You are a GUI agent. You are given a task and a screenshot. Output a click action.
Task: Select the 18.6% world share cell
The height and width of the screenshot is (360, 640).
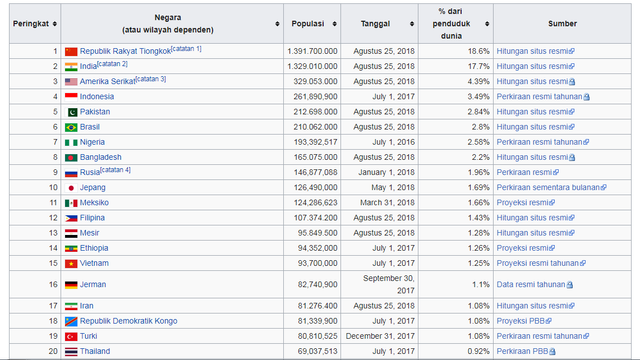[x=456, y=51]
